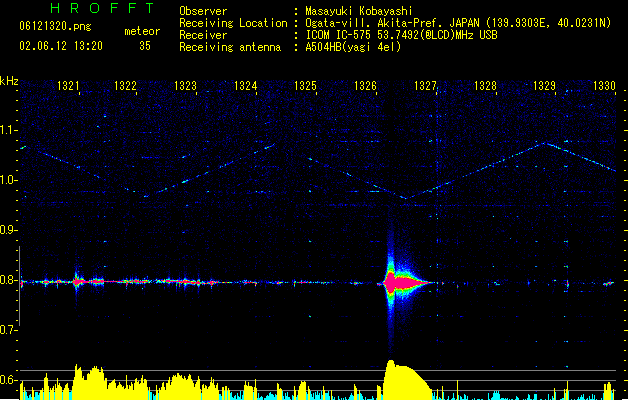Select the file name 06121320.png
This screenshot has height=400, width=629.
[55, 26]
